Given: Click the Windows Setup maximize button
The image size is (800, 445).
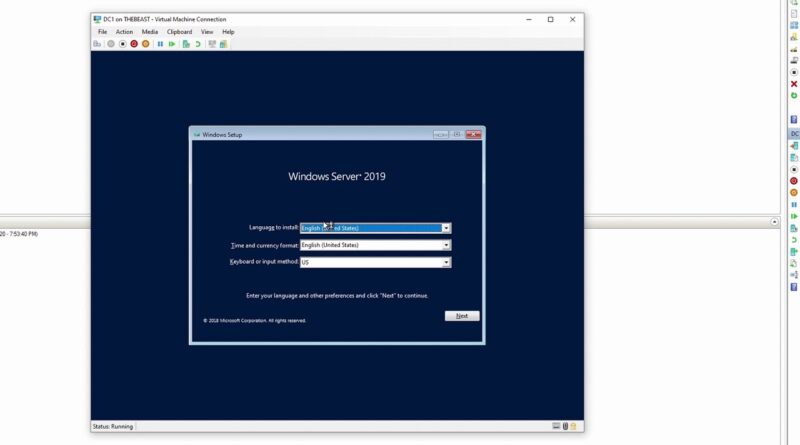Looking at the screenshot, I should 457,135.
